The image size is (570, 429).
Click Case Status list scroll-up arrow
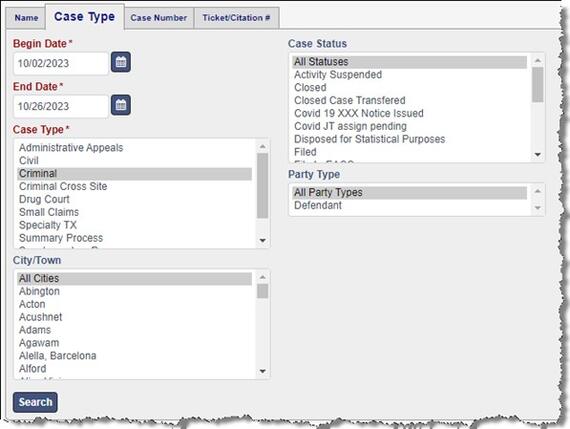click(x=538, y=61)
